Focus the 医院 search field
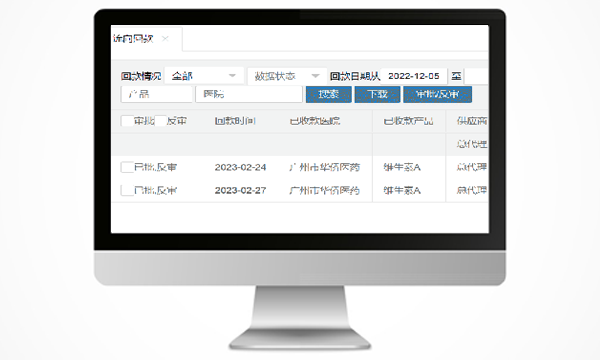This screenshot has width=600, height=360. (249, 94)
